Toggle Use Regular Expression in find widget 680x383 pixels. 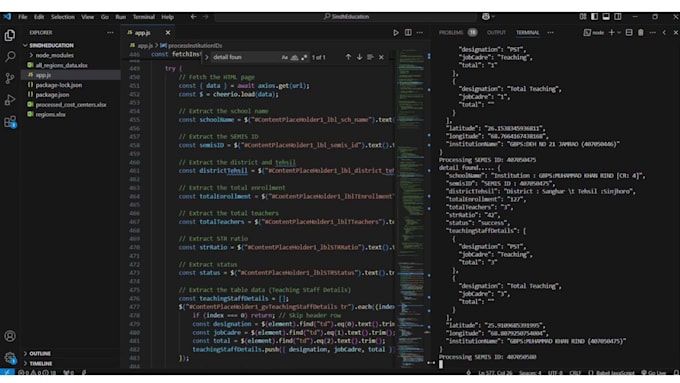[304, 57]
